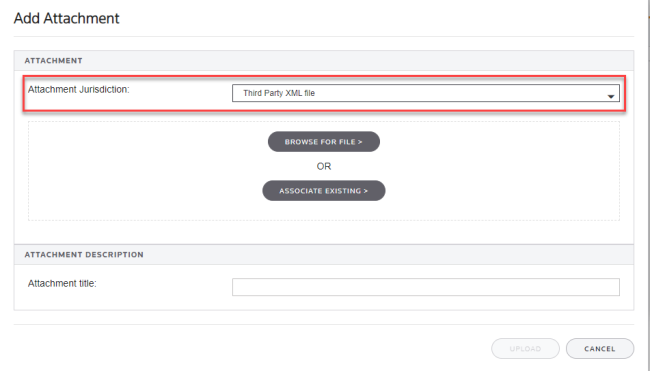Cancel the Add Attachment dialog

coord(600,349)
